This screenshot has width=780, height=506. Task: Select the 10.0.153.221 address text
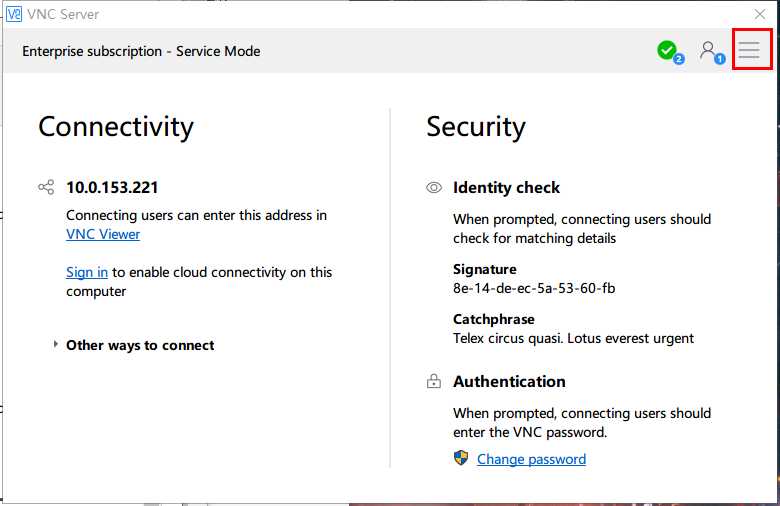pos(112,188)
